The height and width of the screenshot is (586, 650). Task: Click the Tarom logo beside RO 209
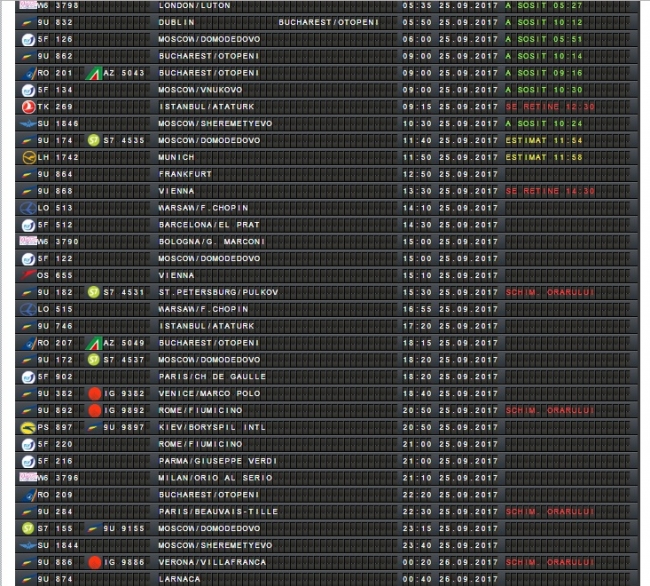click(29, 495)
